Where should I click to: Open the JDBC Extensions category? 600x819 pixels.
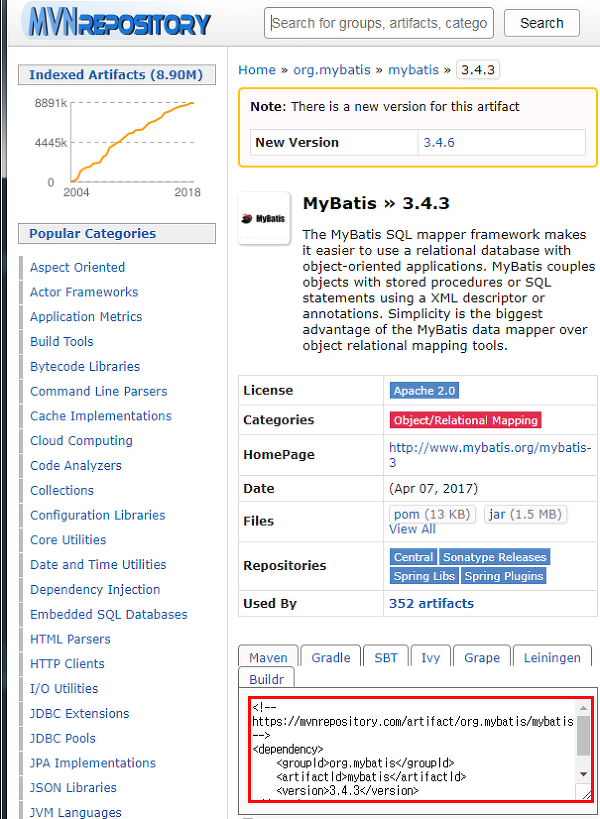(79, 713)
